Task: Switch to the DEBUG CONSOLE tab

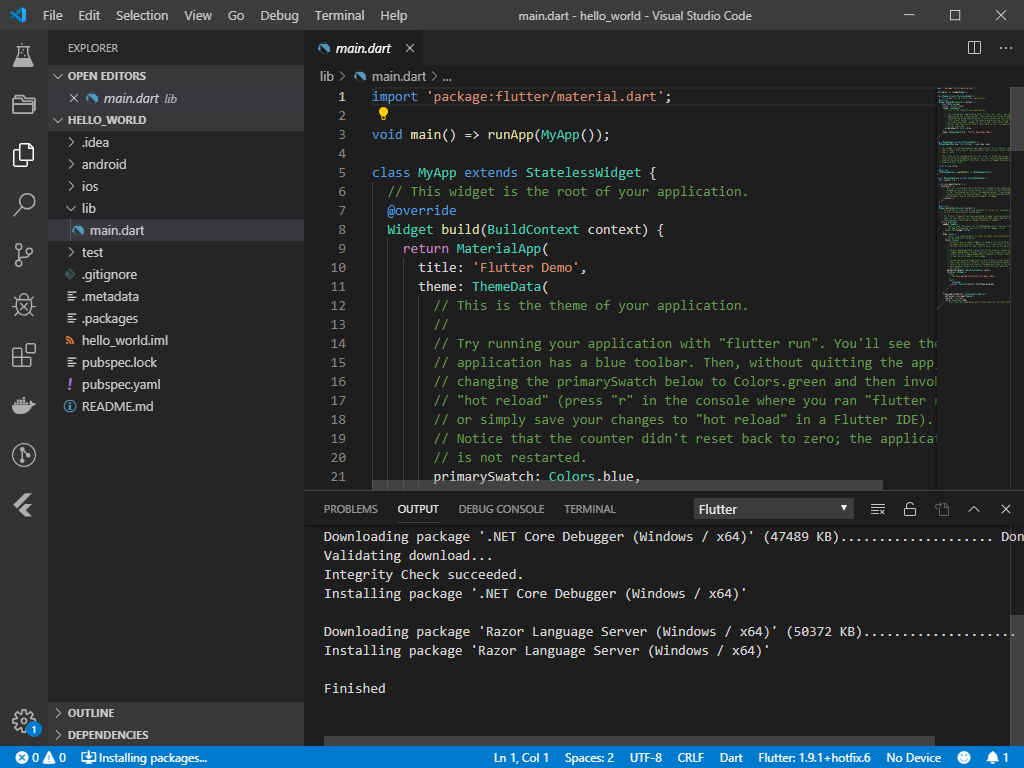Action: pos(501,509)
